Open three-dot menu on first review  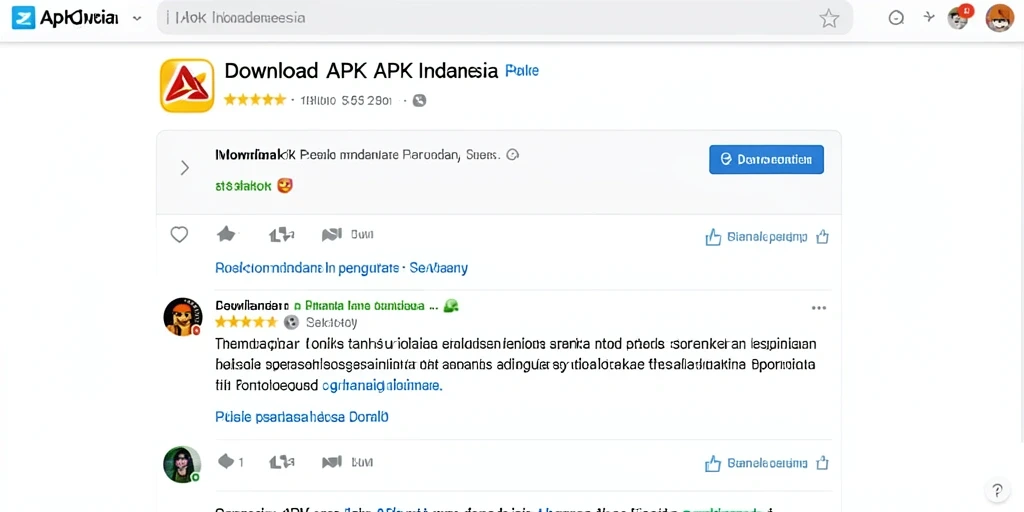pyautogui.click(x=818, y=308)
